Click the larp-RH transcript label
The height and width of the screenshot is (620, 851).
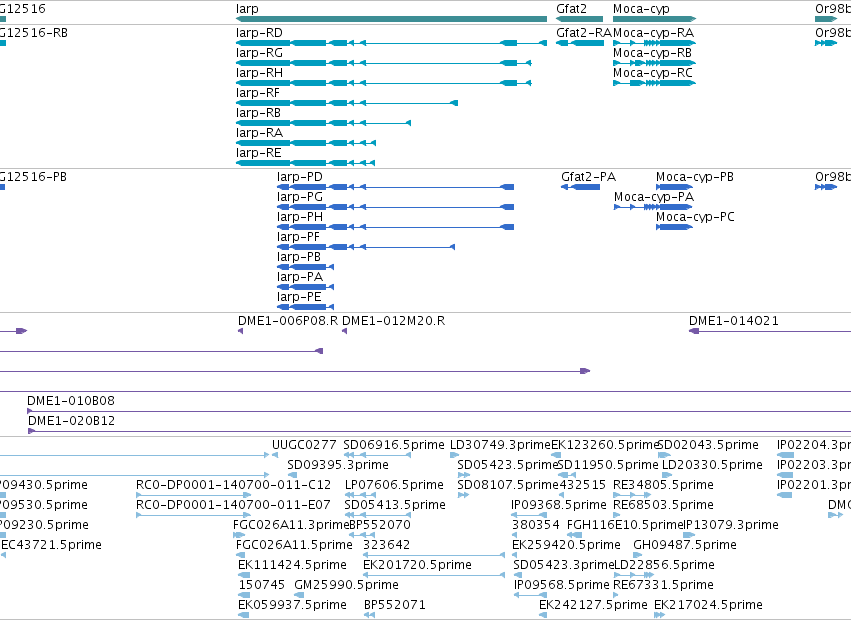point(259,73)
